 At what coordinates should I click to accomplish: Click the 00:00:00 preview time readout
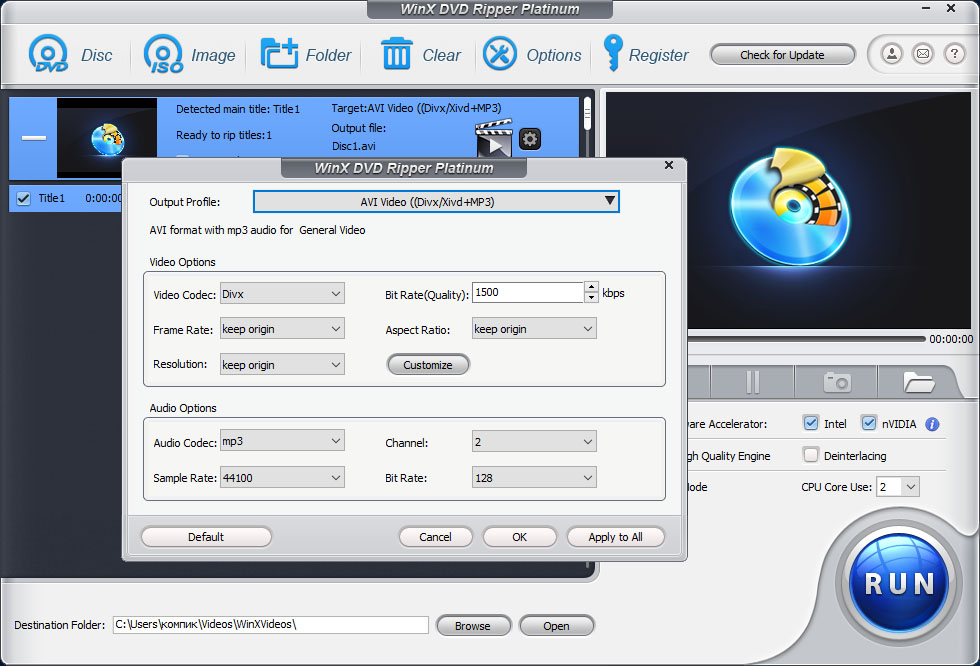coord(951,339)
